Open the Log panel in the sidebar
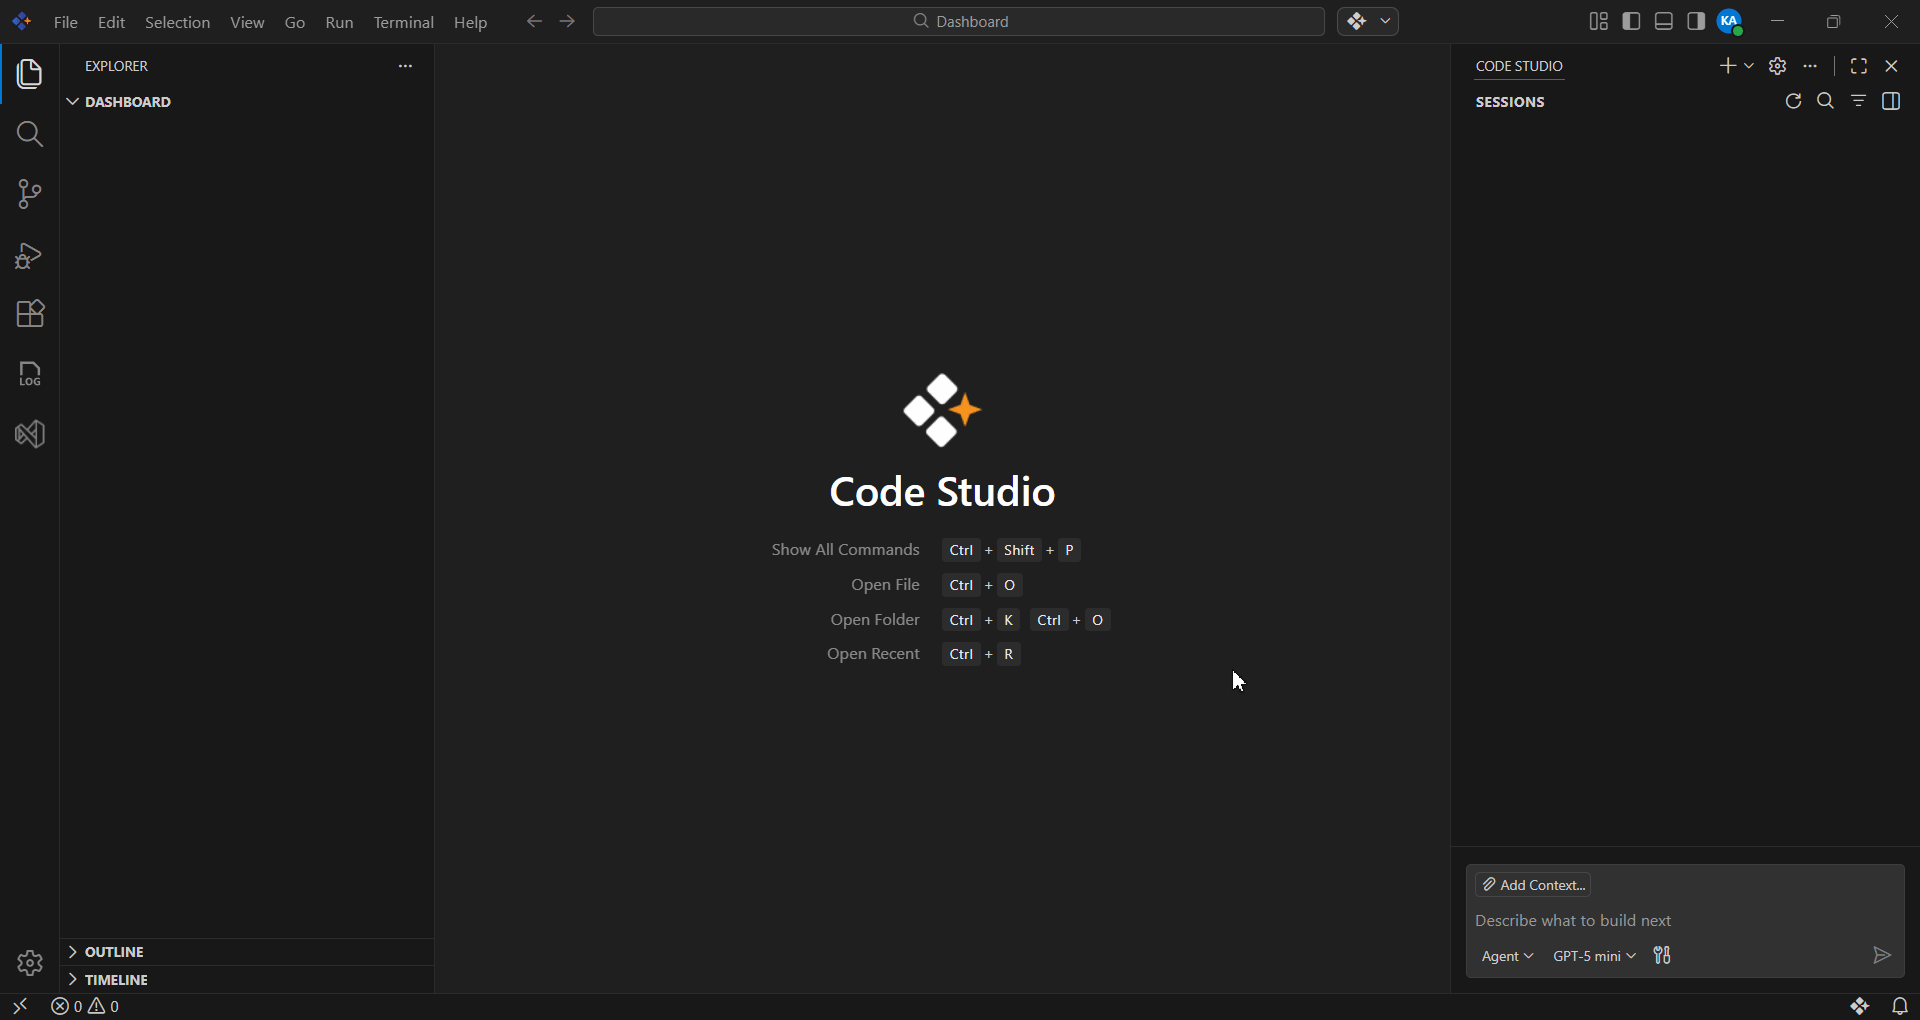Image resolution: width=1920 pixels, height=1020 pixels. pos(29,373)
